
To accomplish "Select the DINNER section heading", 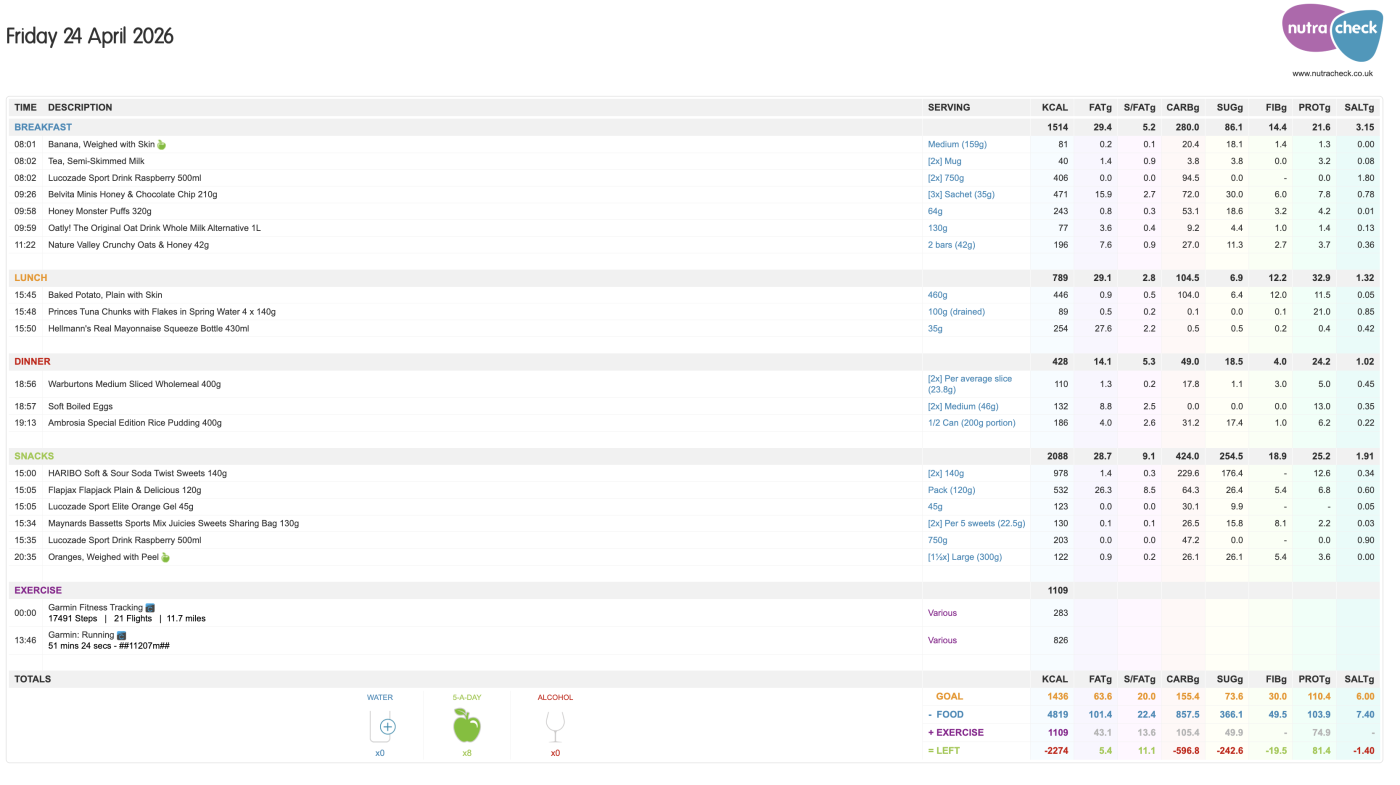I will tap(32, 362).
